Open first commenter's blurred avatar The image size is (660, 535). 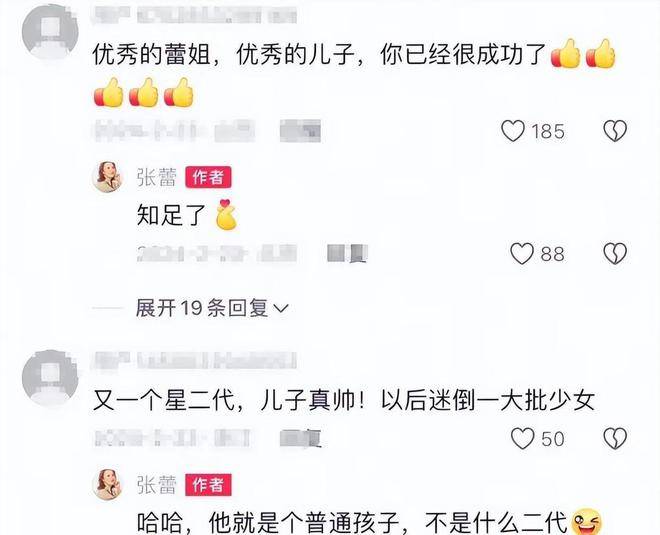[50, 32]
